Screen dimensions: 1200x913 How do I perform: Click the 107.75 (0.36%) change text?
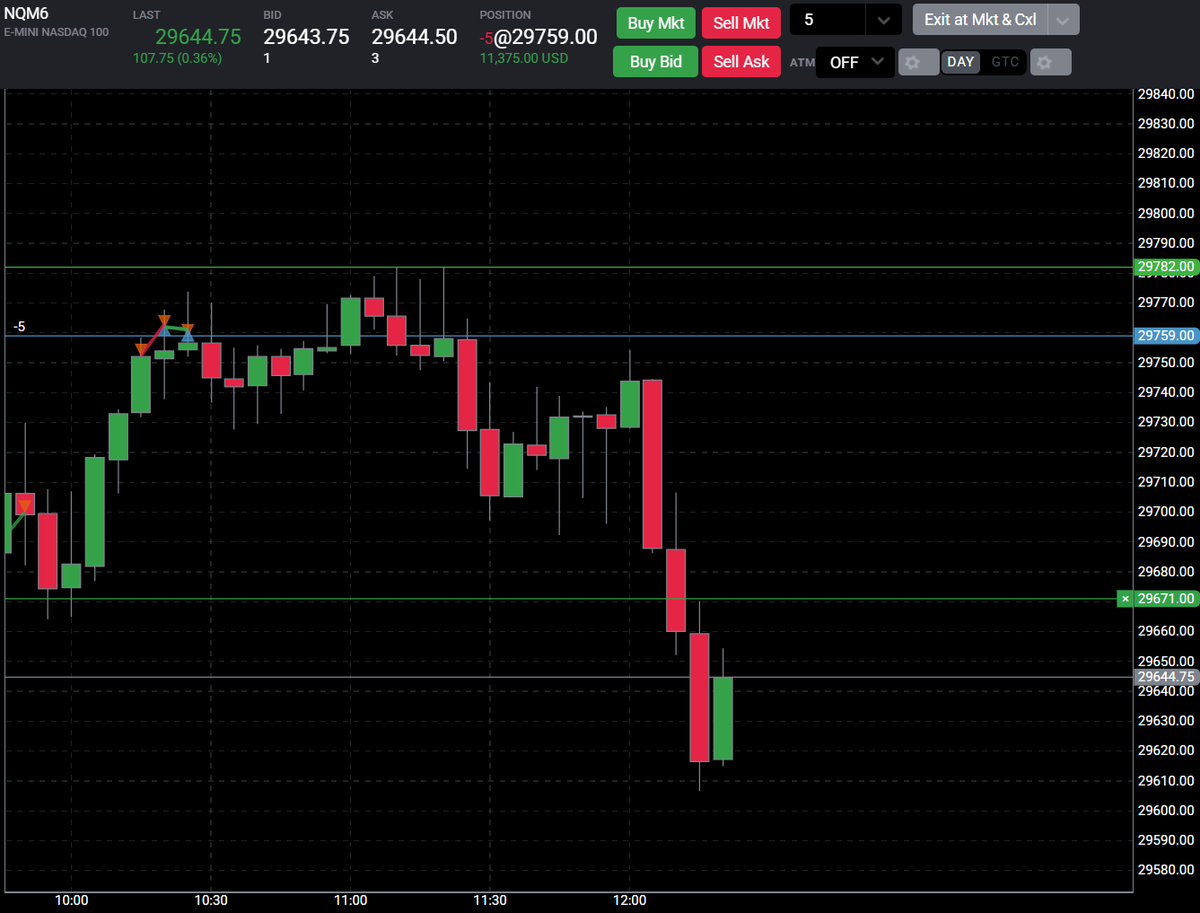[x=177, y=59]
